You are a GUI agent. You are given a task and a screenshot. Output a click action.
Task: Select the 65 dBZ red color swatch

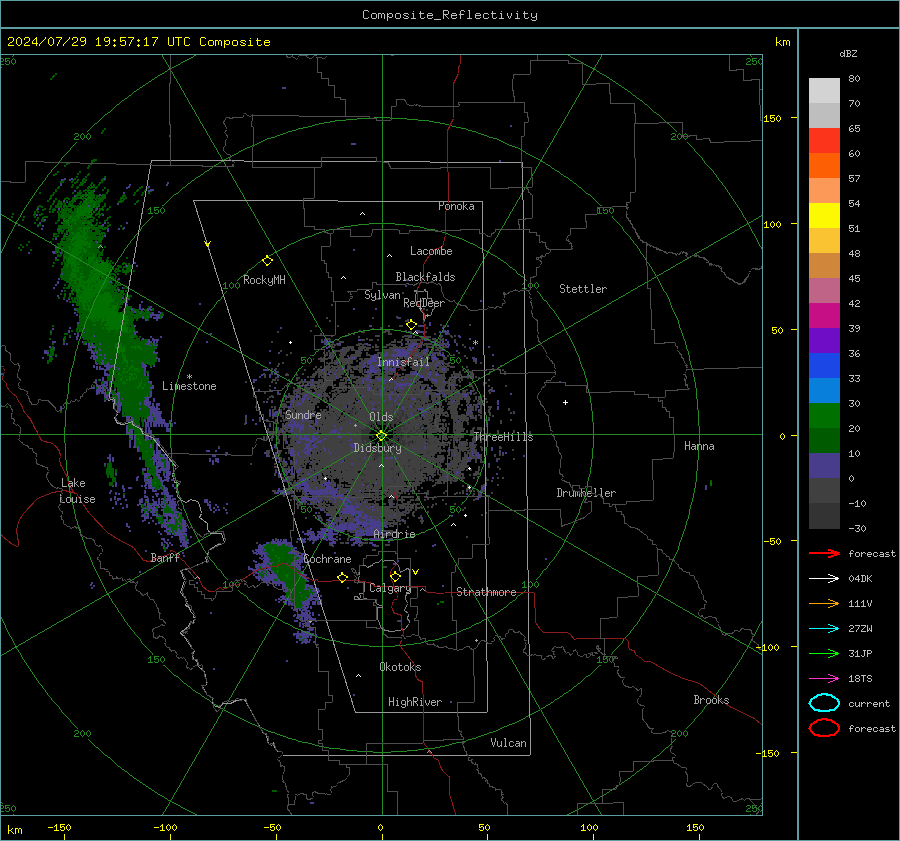point(824,140)
